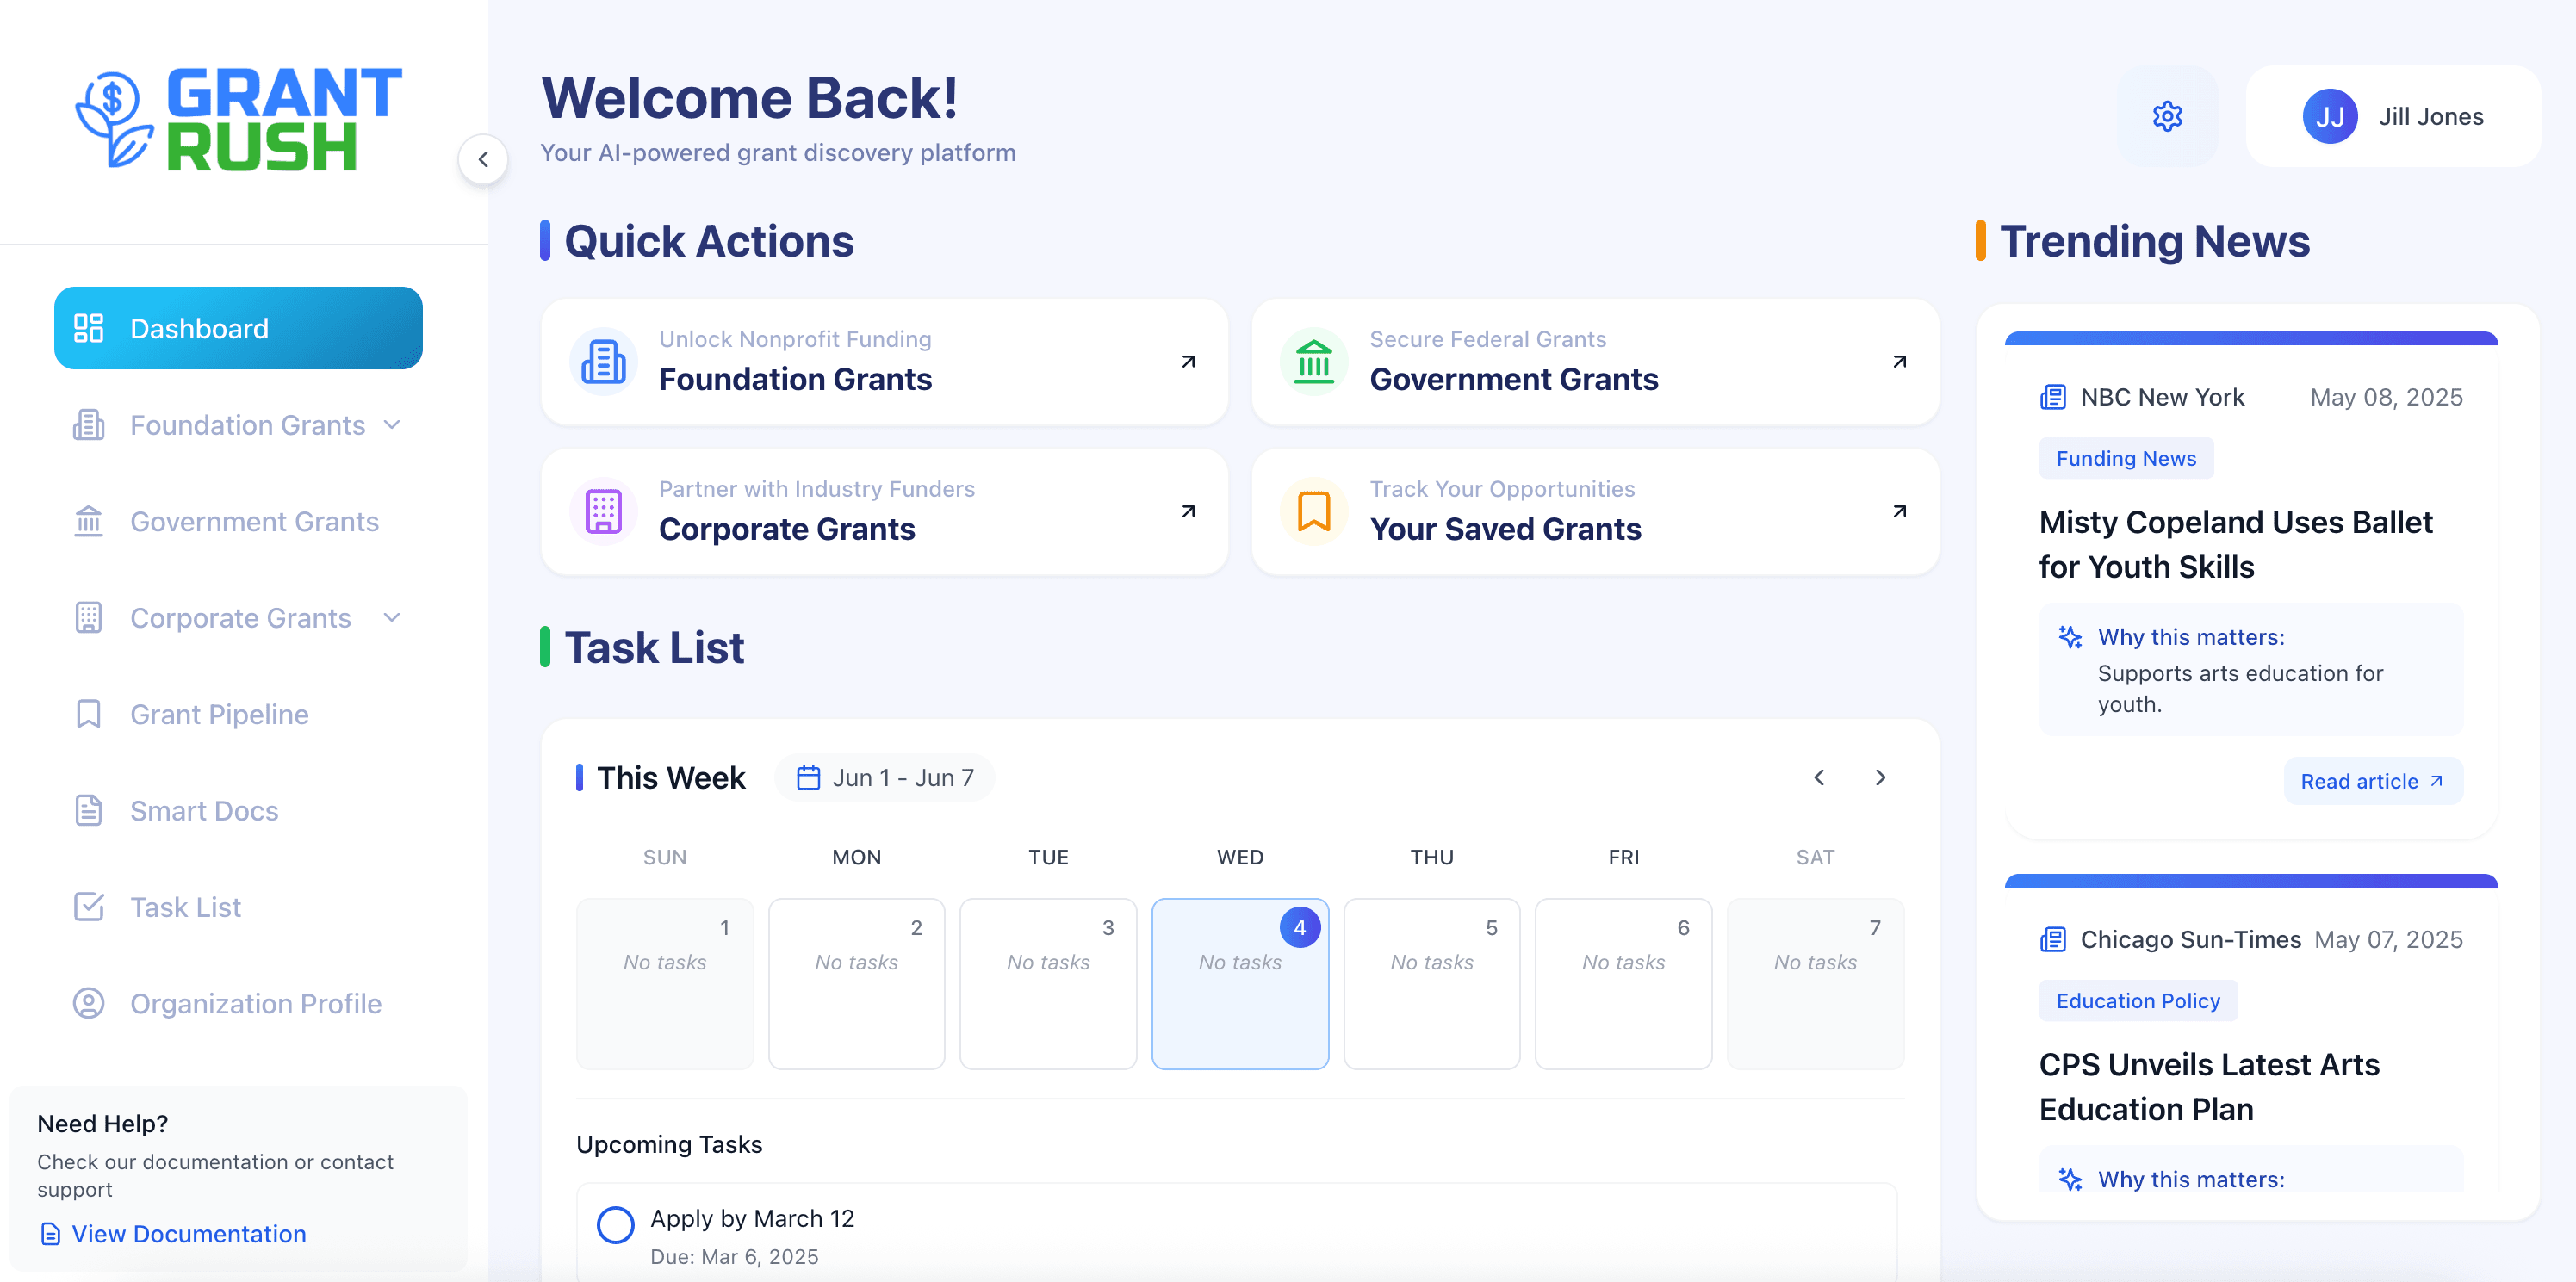
Task: Select the Government Grants building icon in sidebar
Action: tap(89, 521)
